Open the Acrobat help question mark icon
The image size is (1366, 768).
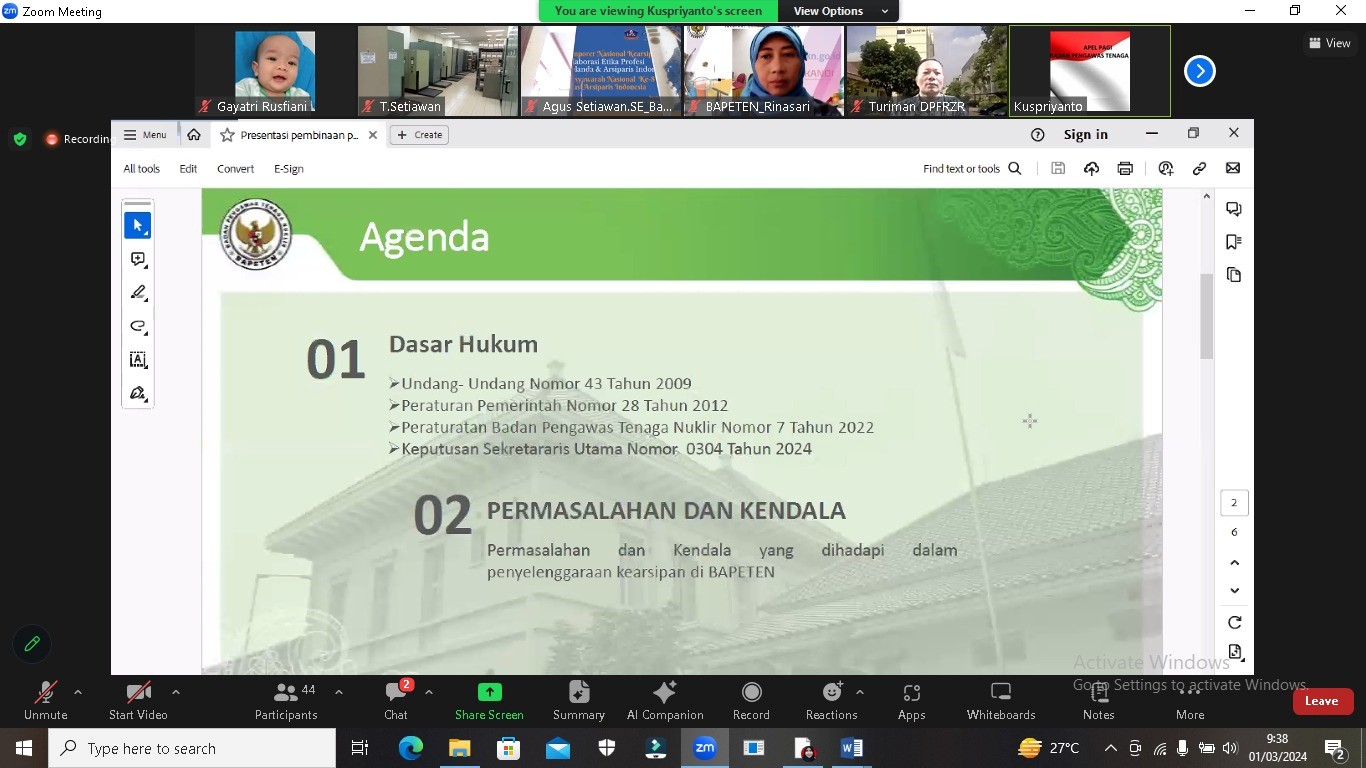coord(1038,135)
